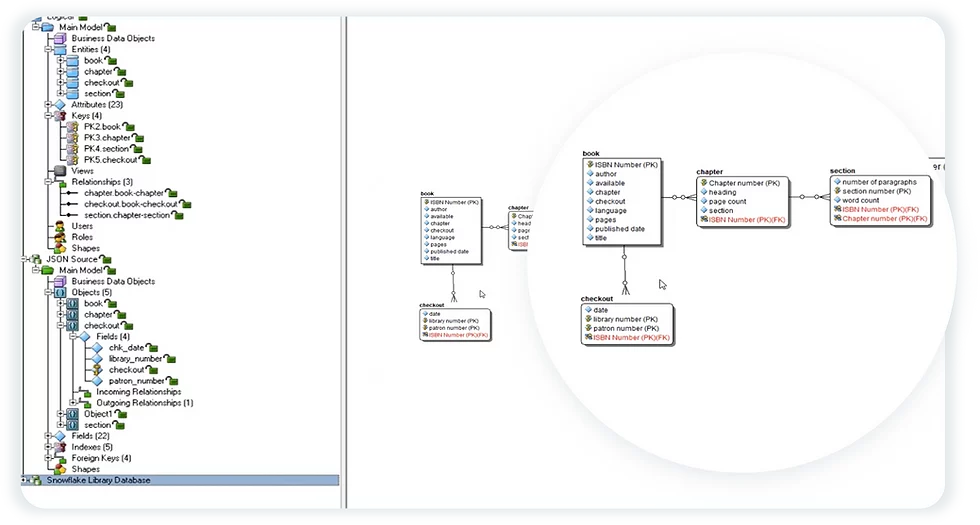The image size is (980, 525).
Task: Click the Objects (5) braces icon
Action: pos(60,292)
